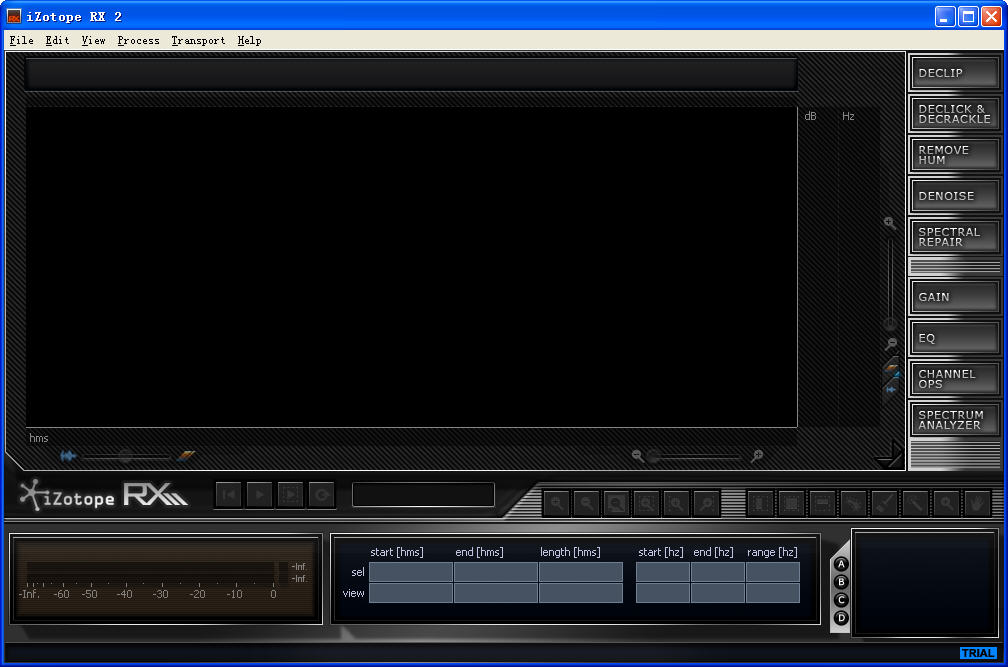Click the spectrogram icon right of opacity slider
Viewport: 1008px width, 667px height.
[x=186, y=456]
